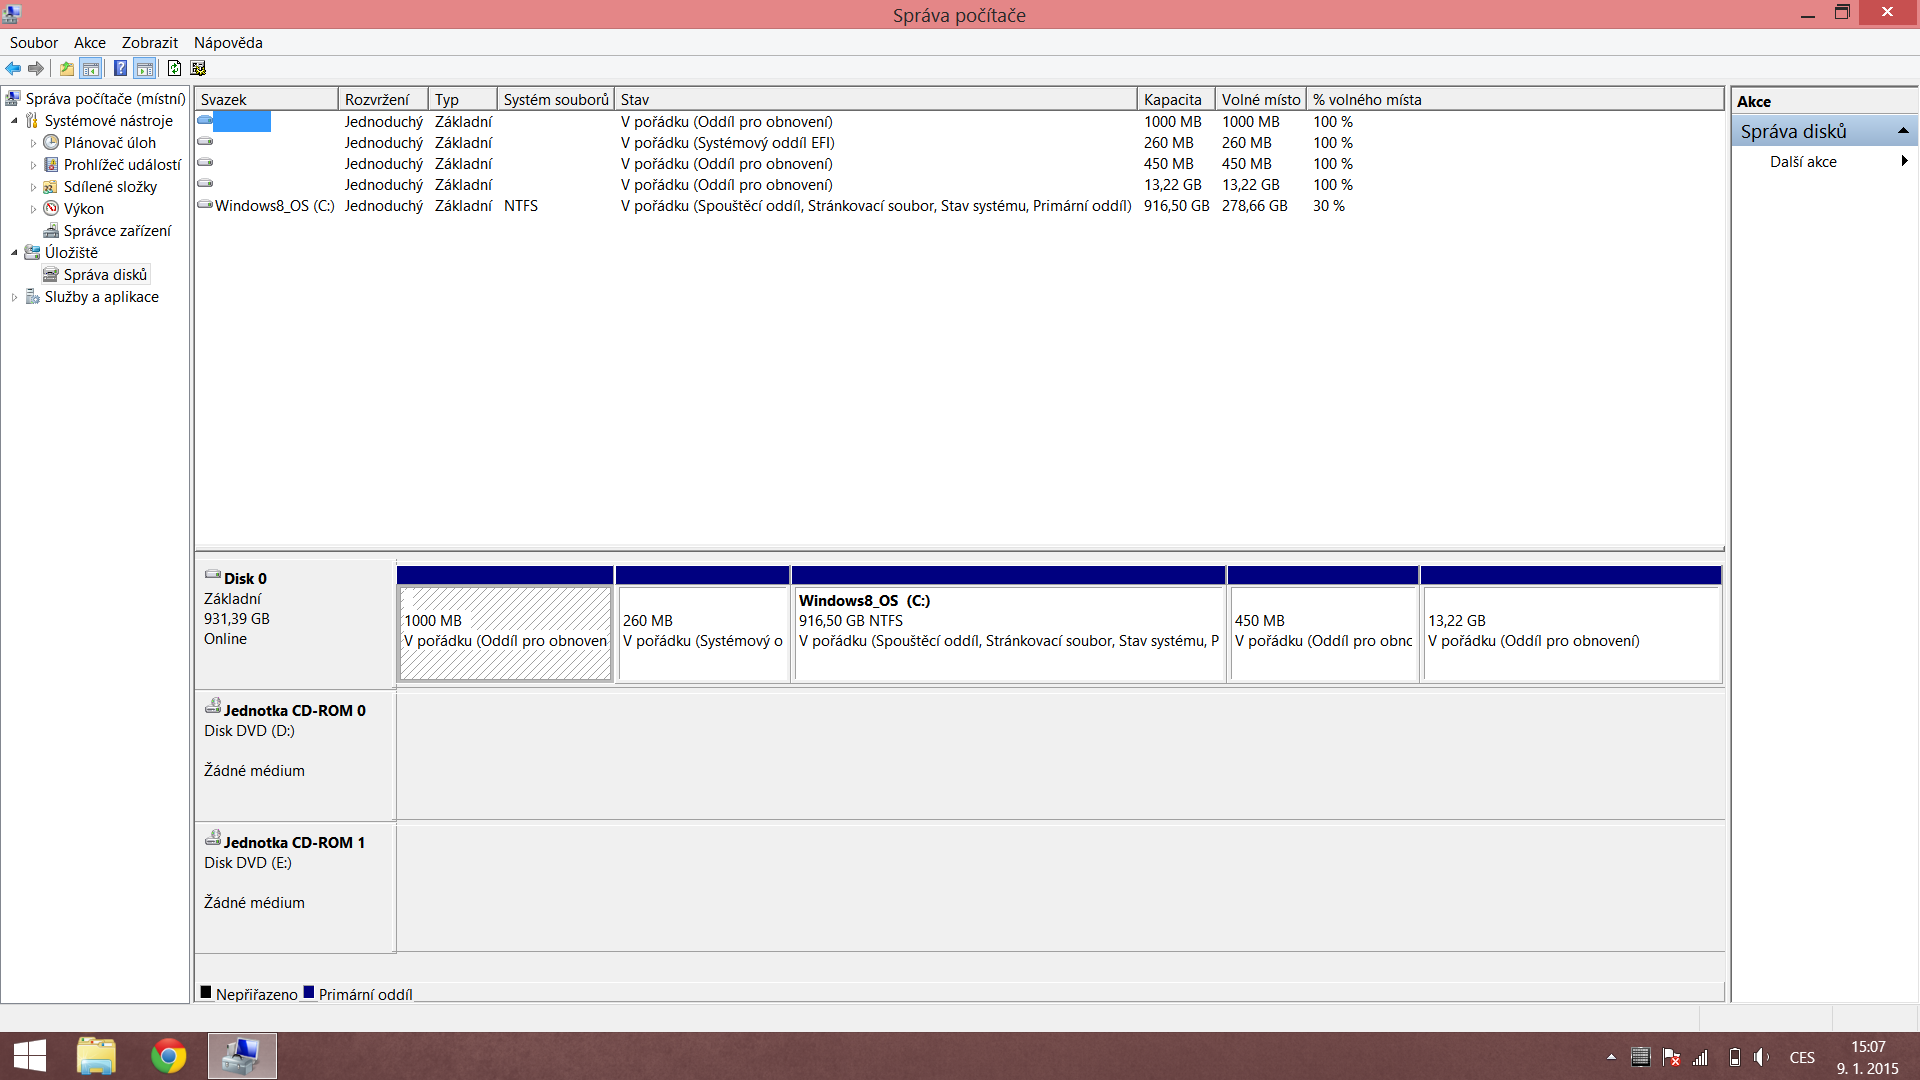Collapse the Systémové nástroje tree node
Image resolution: width=1920 pixels, height=1080 pixels.
(14, 121)
